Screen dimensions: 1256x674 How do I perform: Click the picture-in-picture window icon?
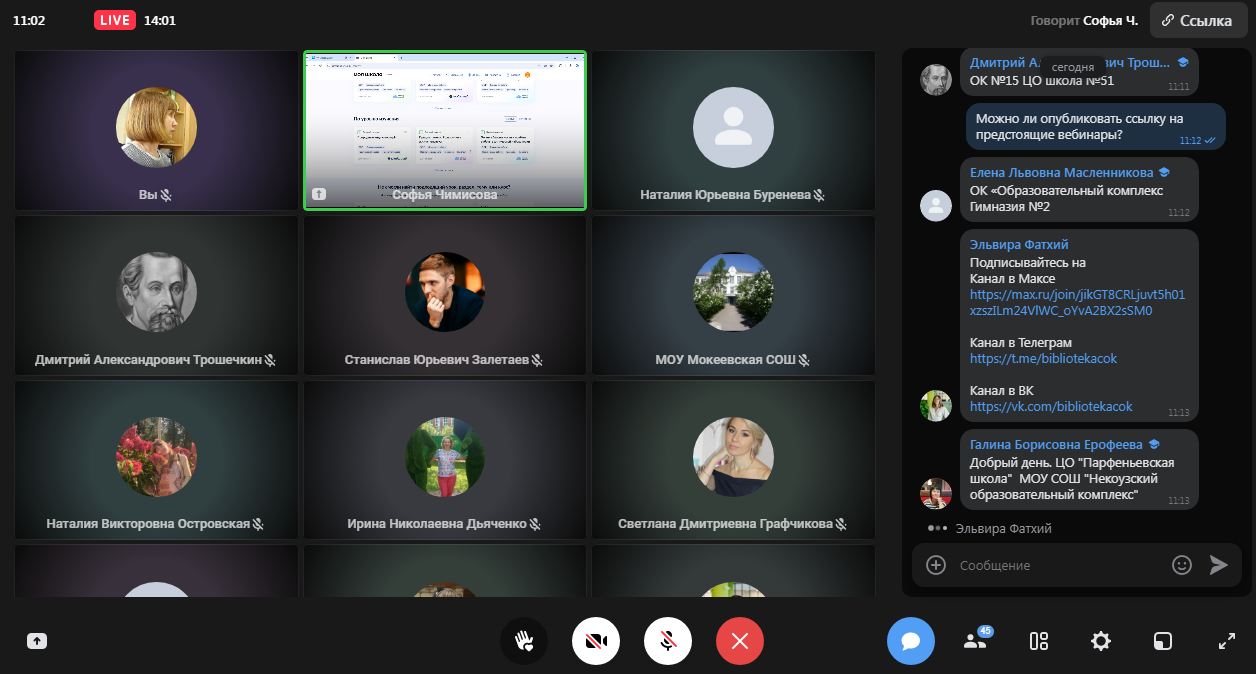1162,641
